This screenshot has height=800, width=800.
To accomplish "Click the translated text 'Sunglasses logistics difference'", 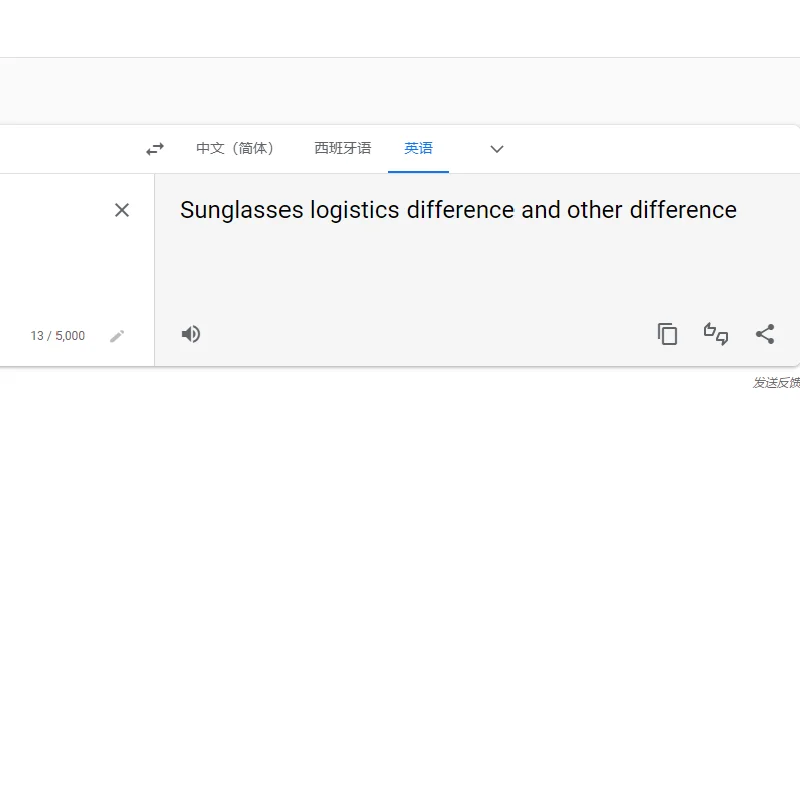I will pos(347,210).
